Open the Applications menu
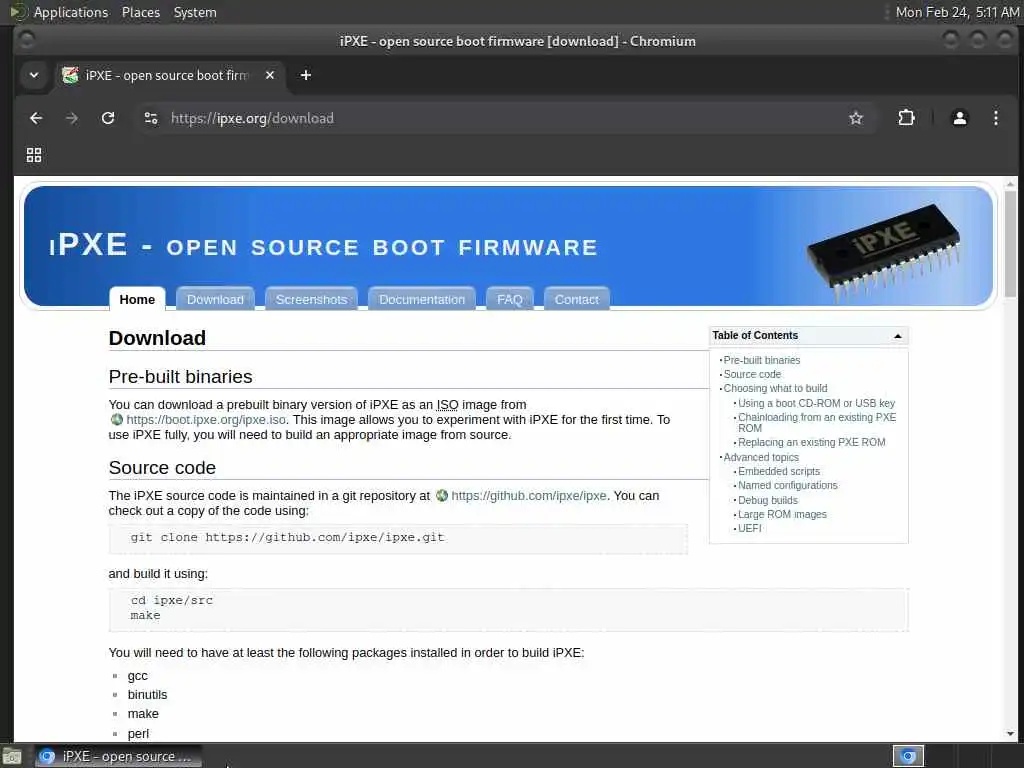This screenshot has height=768, width=1024. pos(71,12)
